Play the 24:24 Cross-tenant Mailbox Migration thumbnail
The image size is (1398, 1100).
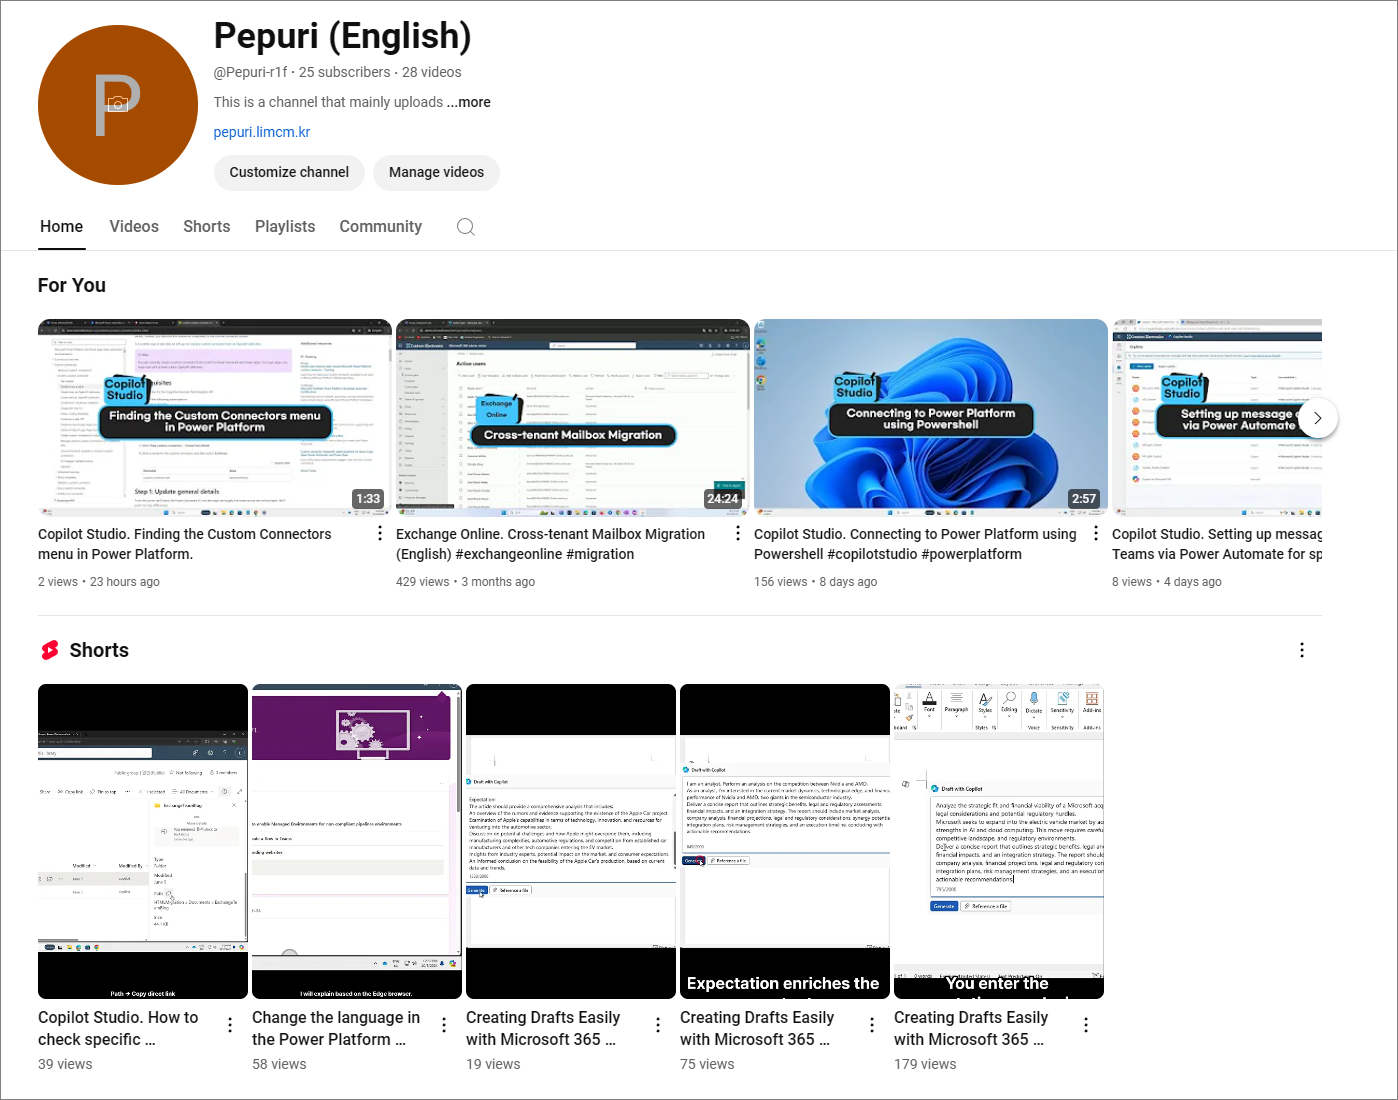pos(573,417)
